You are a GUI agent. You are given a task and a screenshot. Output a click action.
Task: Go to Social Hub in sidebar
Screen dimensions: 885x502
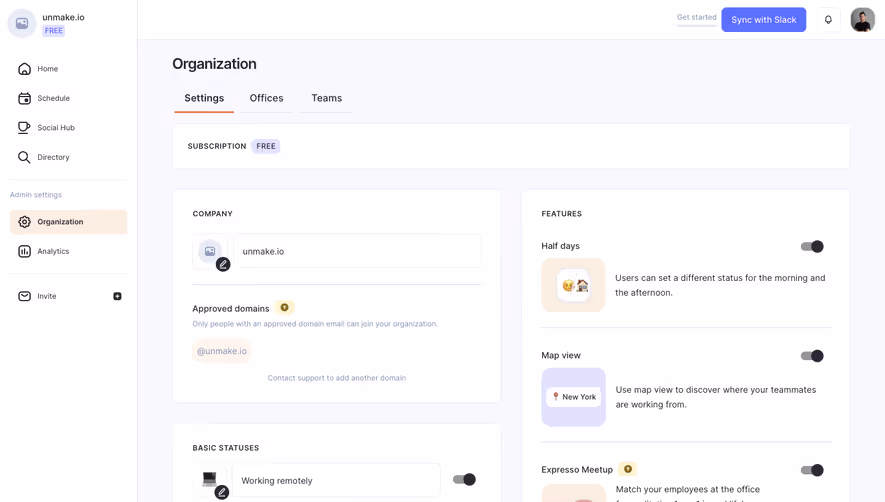(x=56, y=128)
